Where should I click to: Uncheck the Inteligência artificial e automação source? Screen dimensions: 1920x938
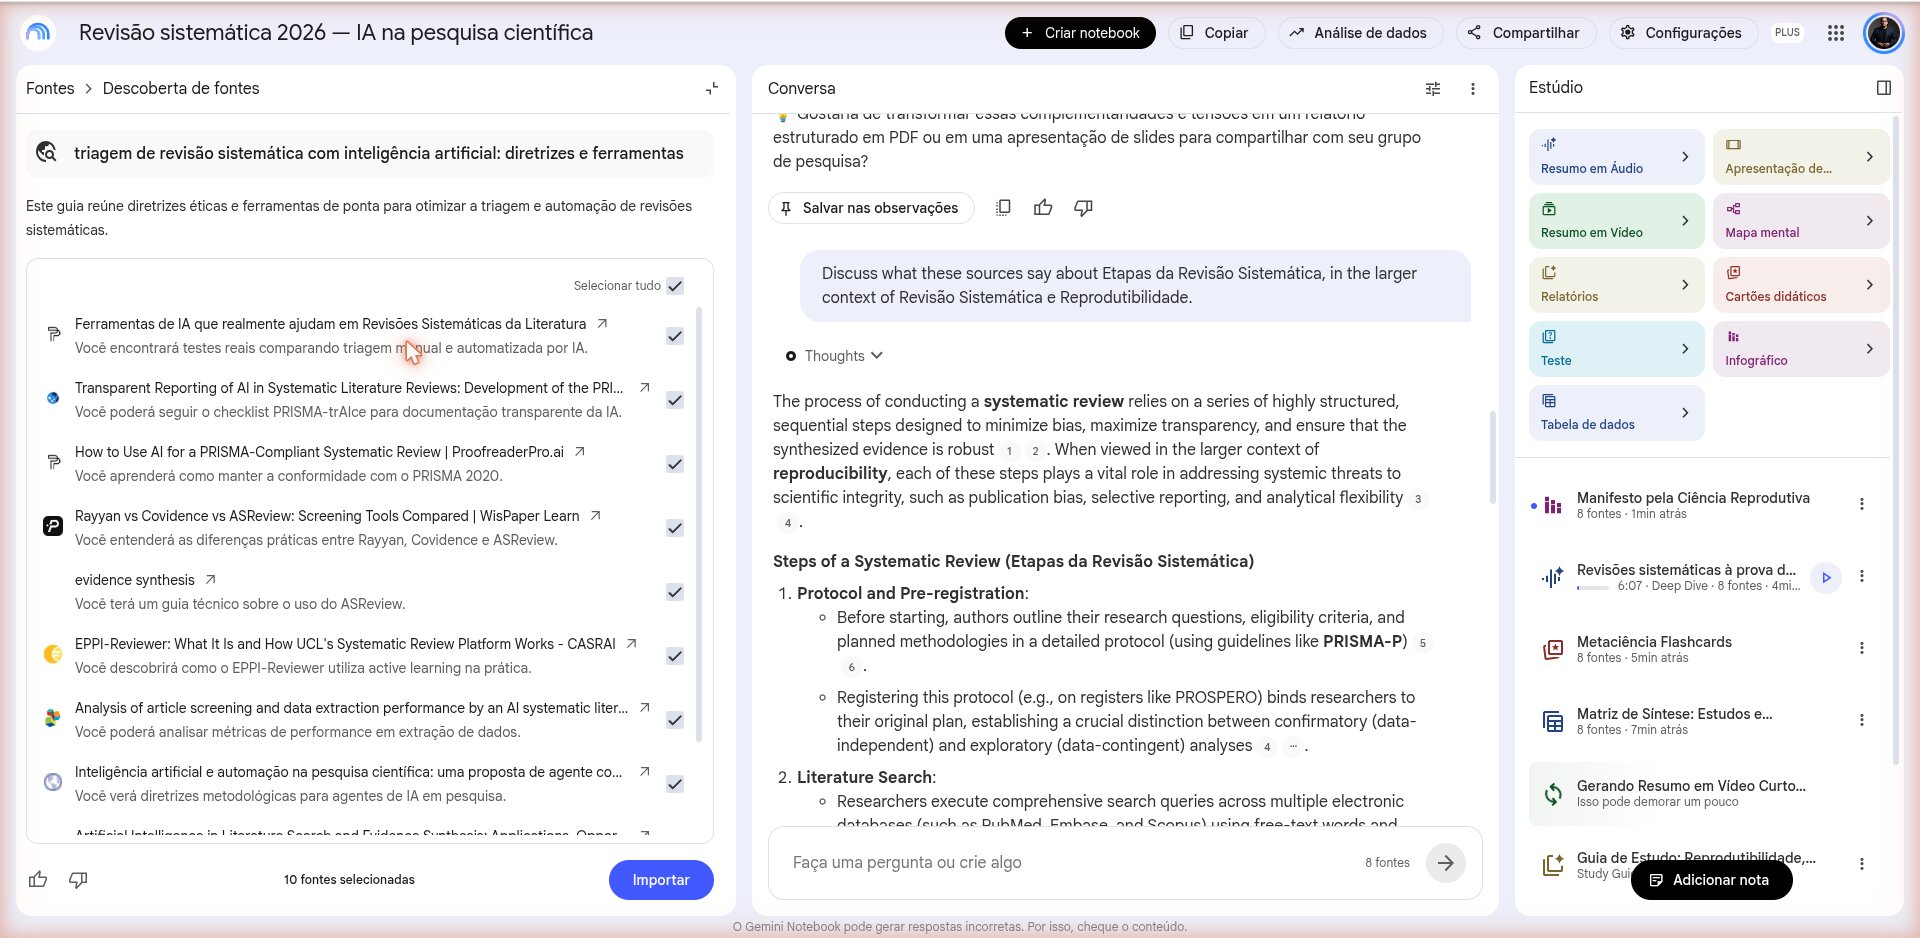click(x=675, y=784)
